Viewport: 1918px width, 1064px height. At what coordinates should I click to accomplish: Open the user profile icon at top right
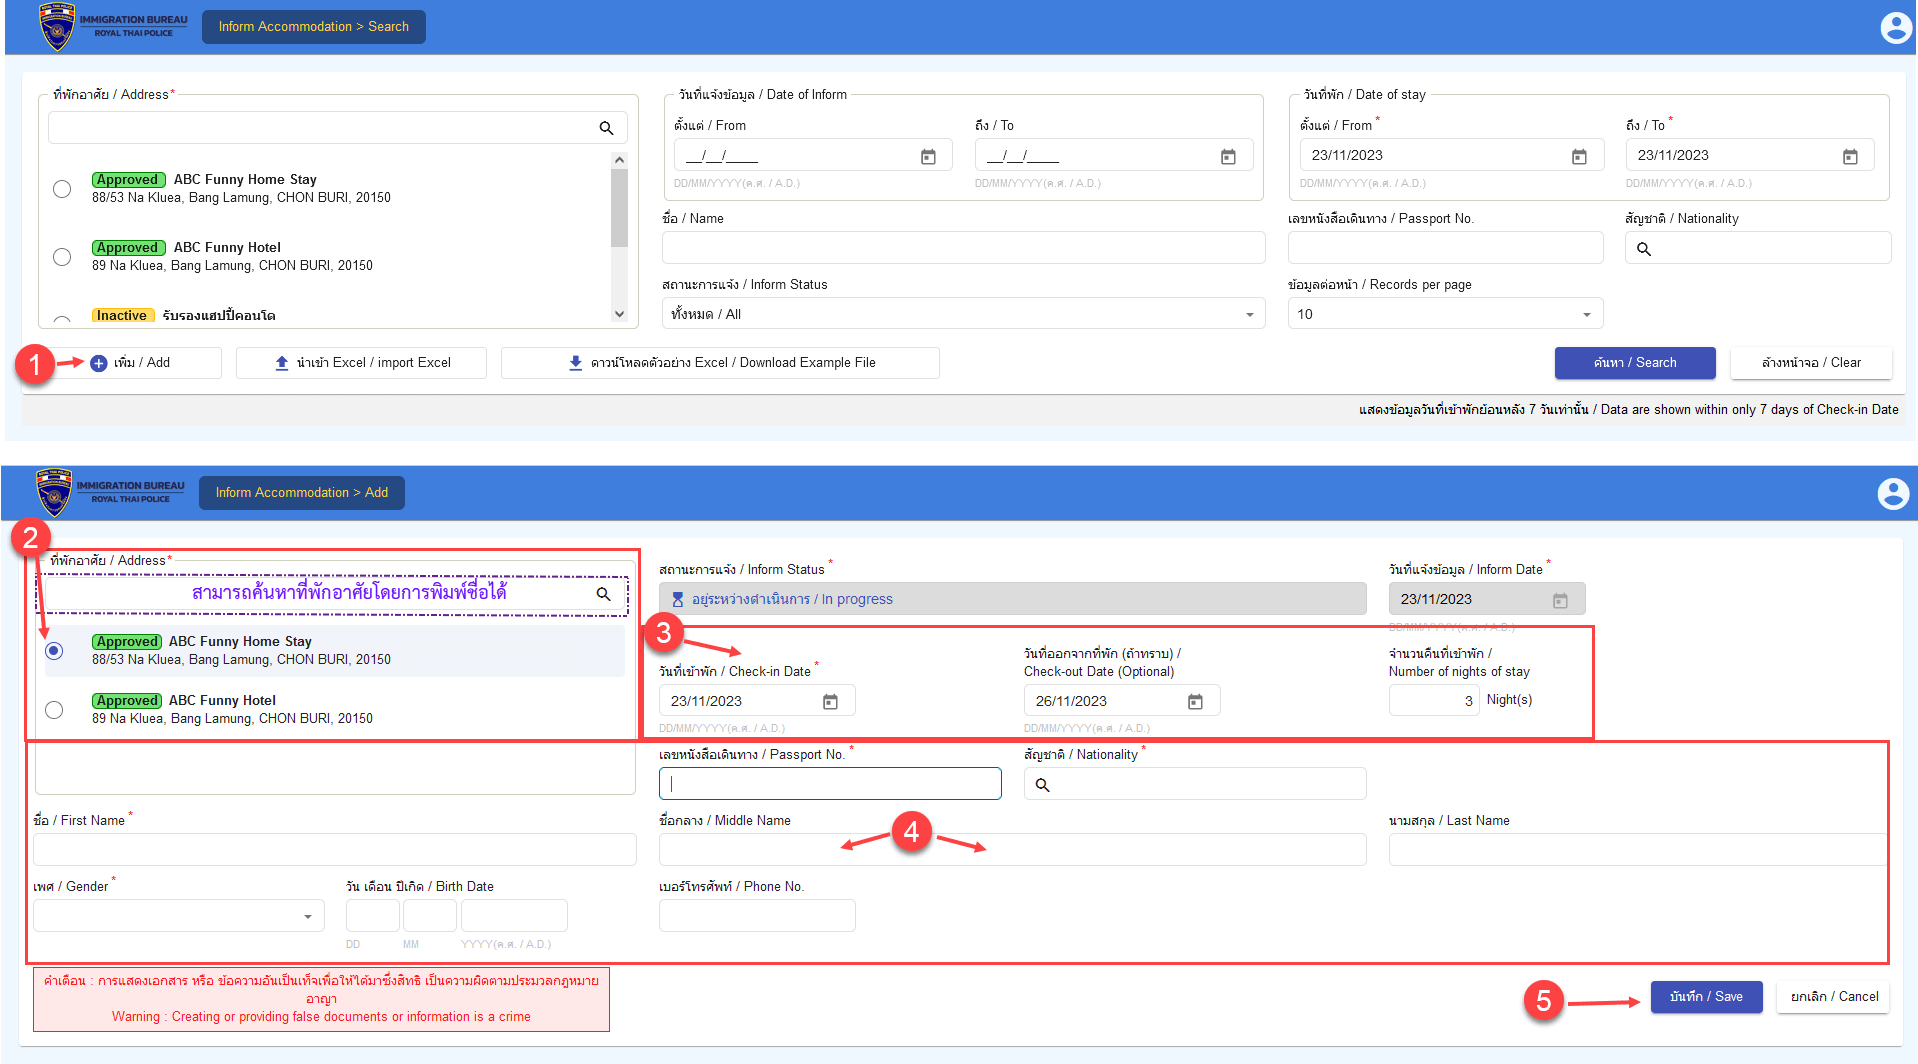pyautogui.click(x=1896, y=27)
